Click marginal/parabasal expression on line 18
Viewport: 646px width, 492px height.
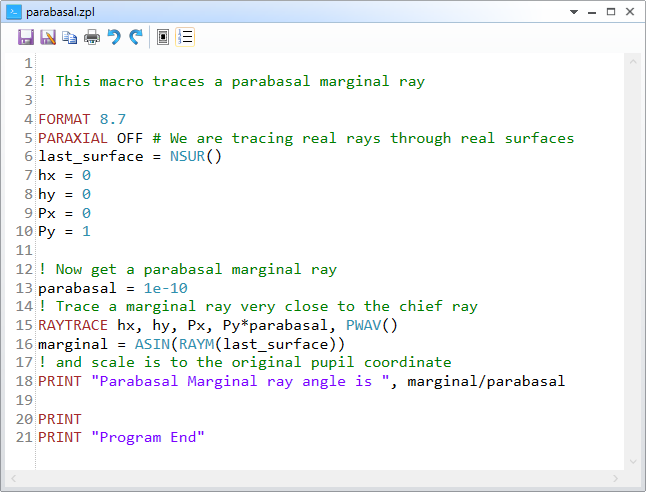coord(486,381)
